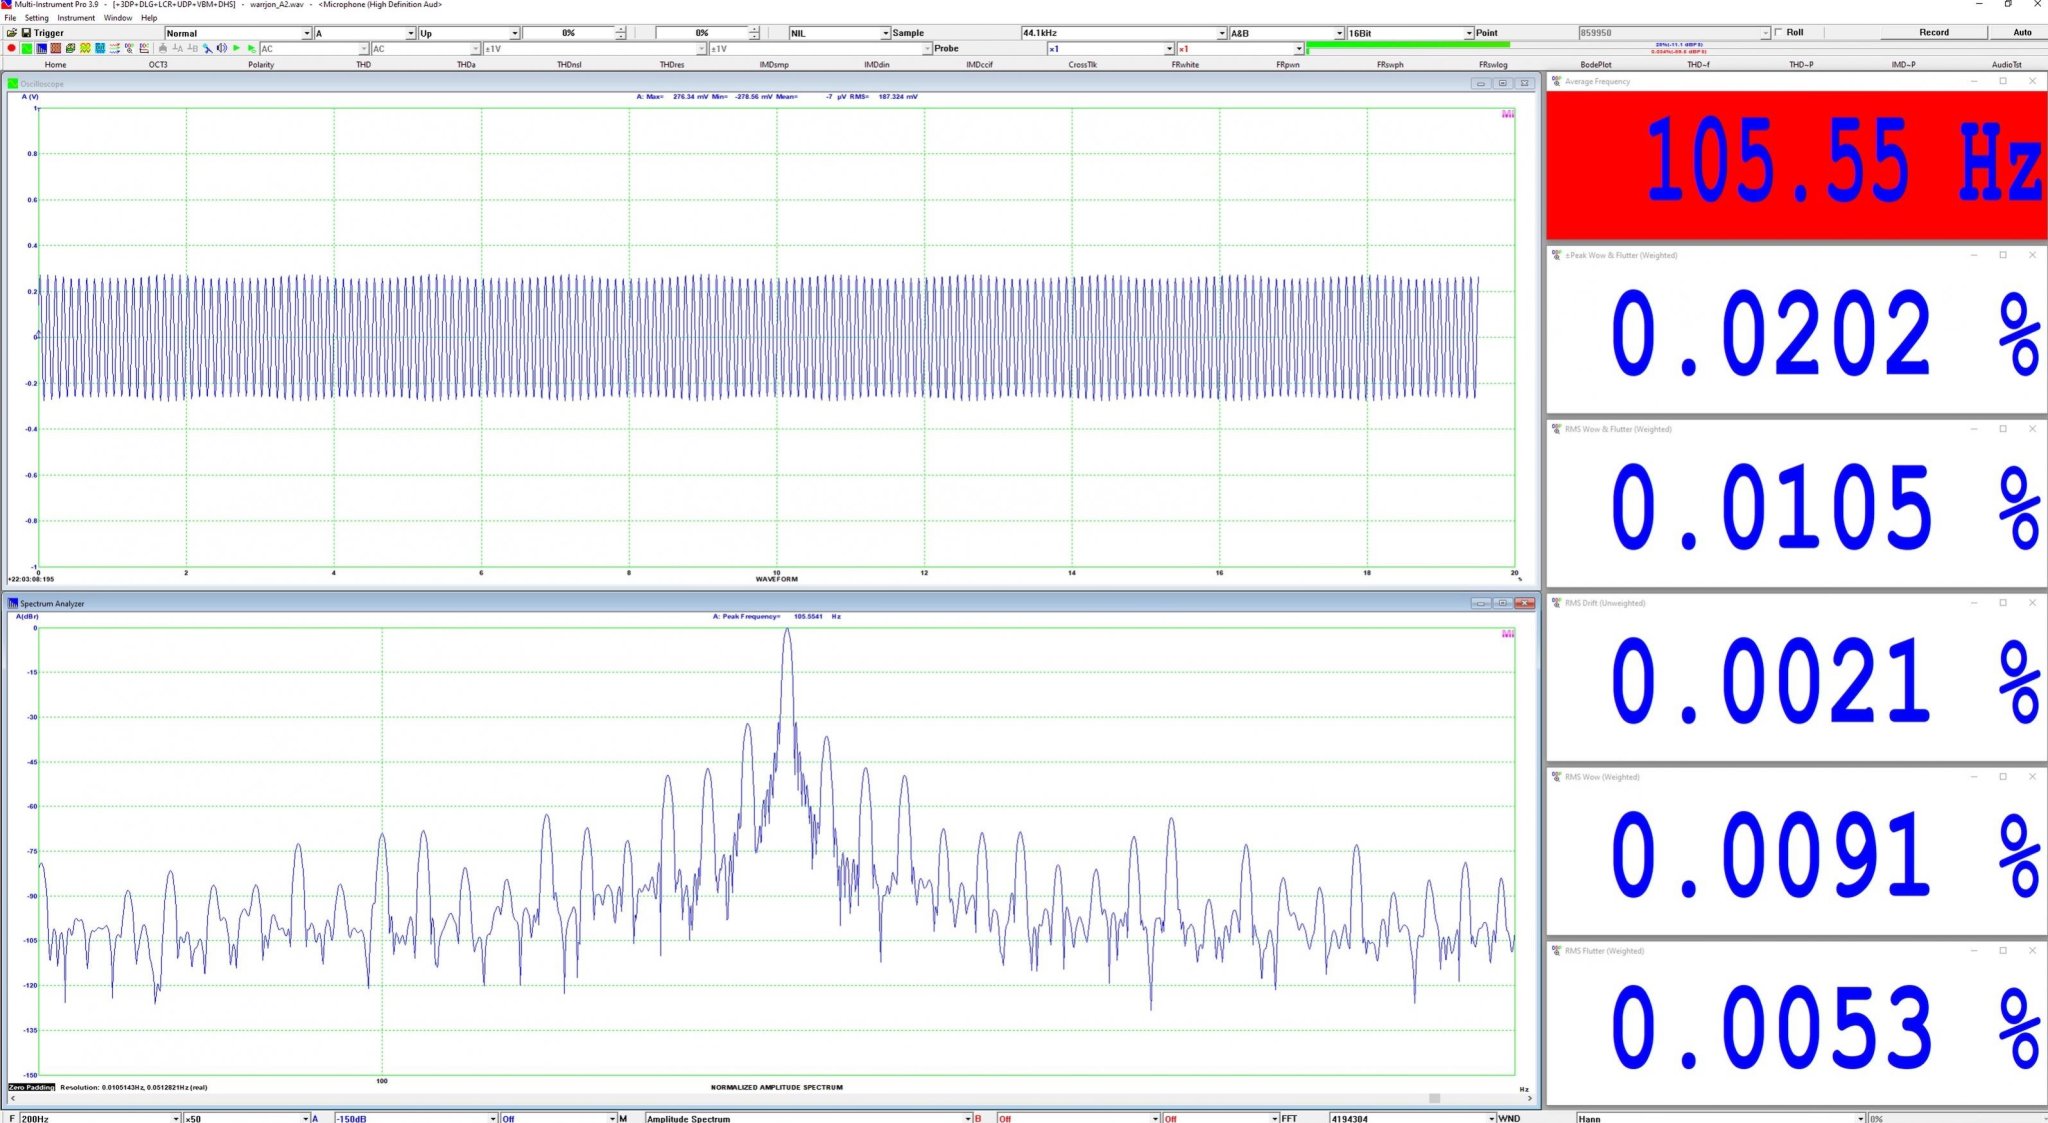Click the RMS Drift panel title icon
This screenshot has height=1123, width=2048.
coord(1556,603)
